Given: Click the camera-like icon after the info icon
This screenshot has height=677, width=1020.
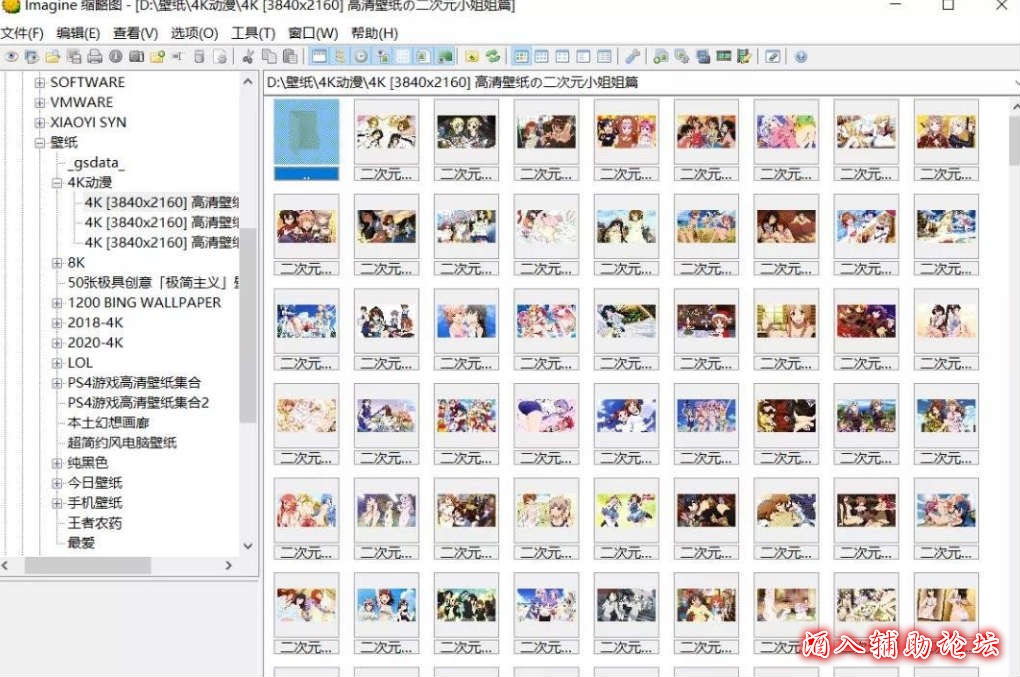Looking at the screenshot, I should [x=136, y=57].
